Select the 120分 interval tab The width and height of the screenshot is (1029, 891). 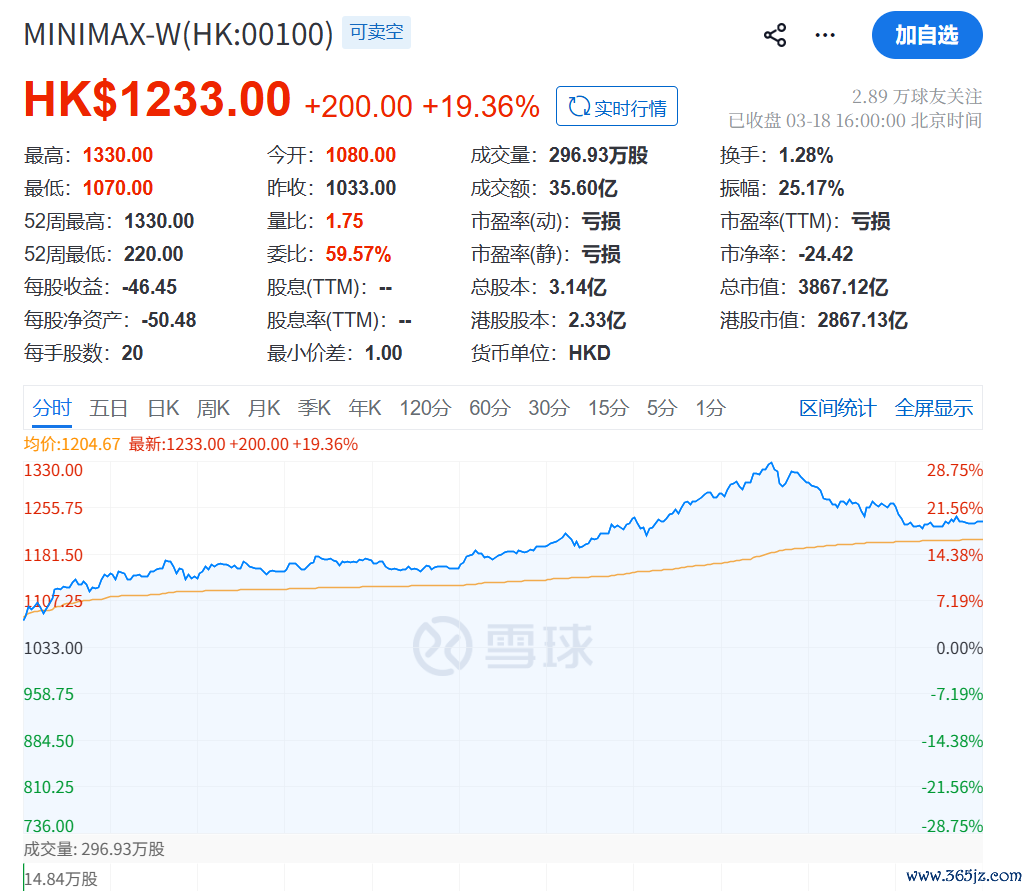point(425,408)
